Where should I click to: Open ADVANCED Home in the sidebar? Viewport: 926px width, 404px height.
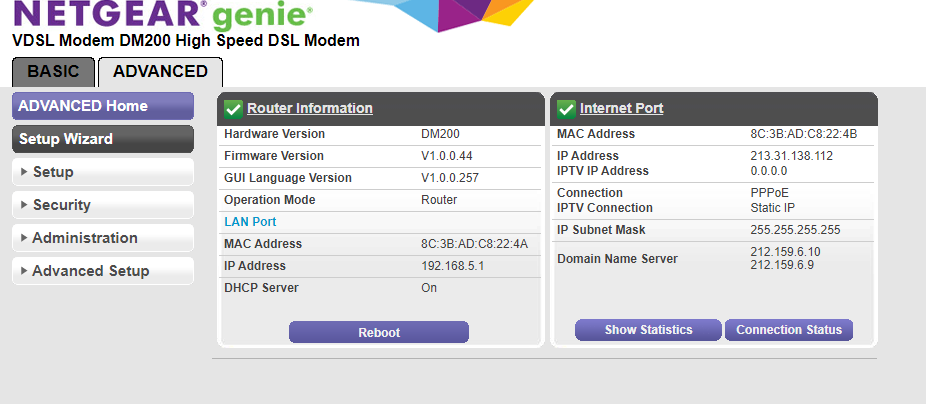103,106
